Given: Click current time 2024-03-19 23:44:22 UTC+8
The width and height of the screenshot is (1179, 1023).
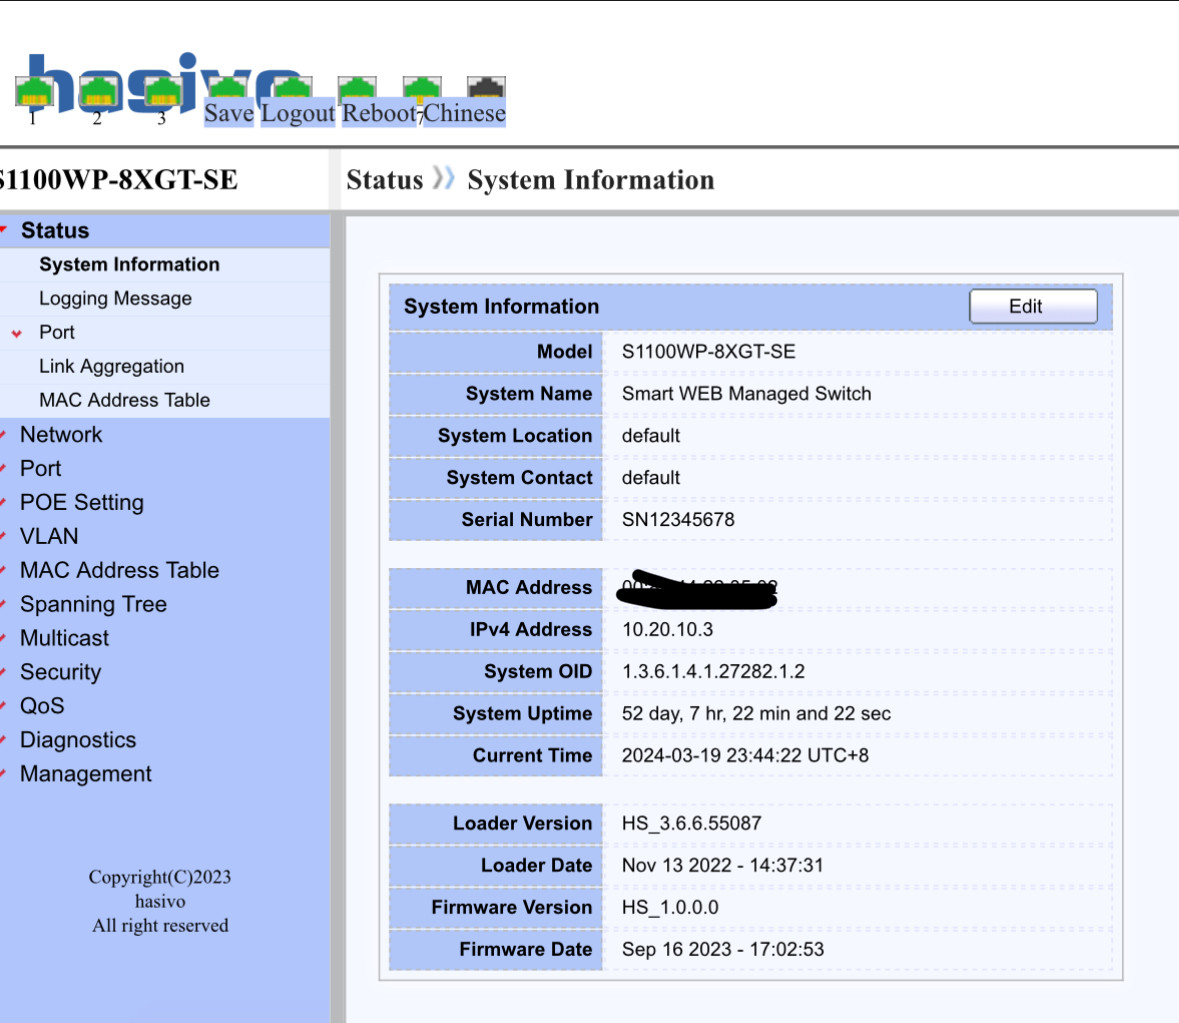Looking at the screenshot, I should pos(744,755).
